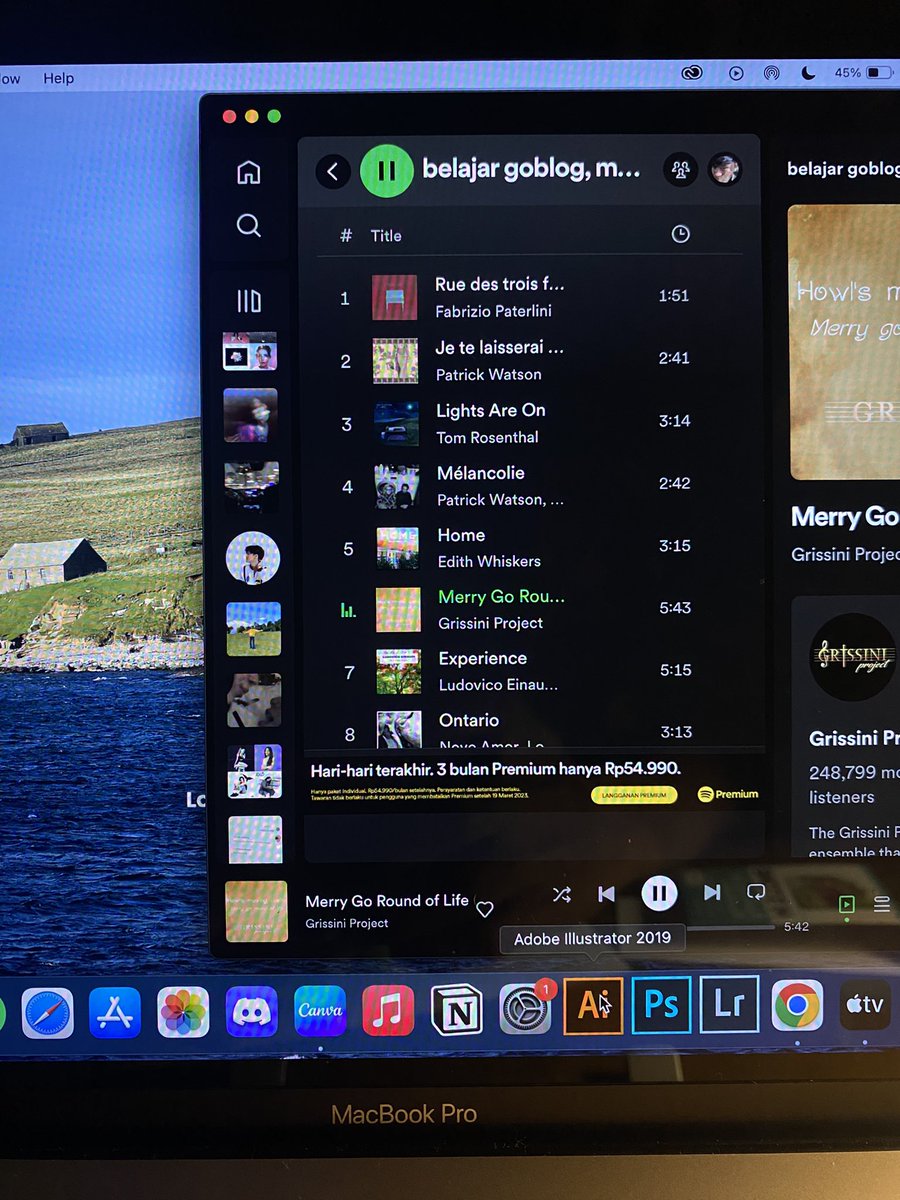Screen dimensions: 900x1200
Task: Click the Title column header
Action: tap(386, 236)
